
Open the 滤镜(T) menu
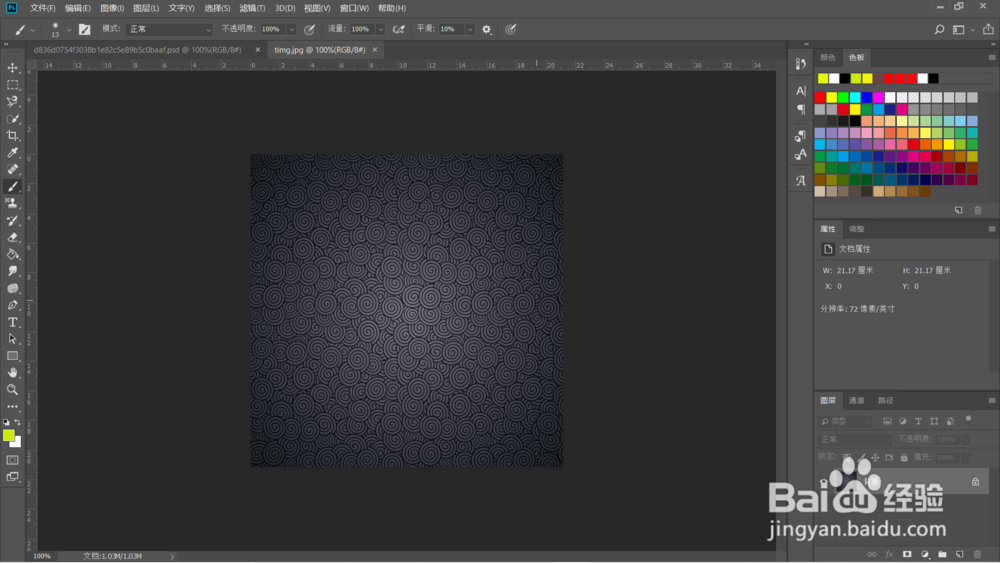tap(252, 8)
